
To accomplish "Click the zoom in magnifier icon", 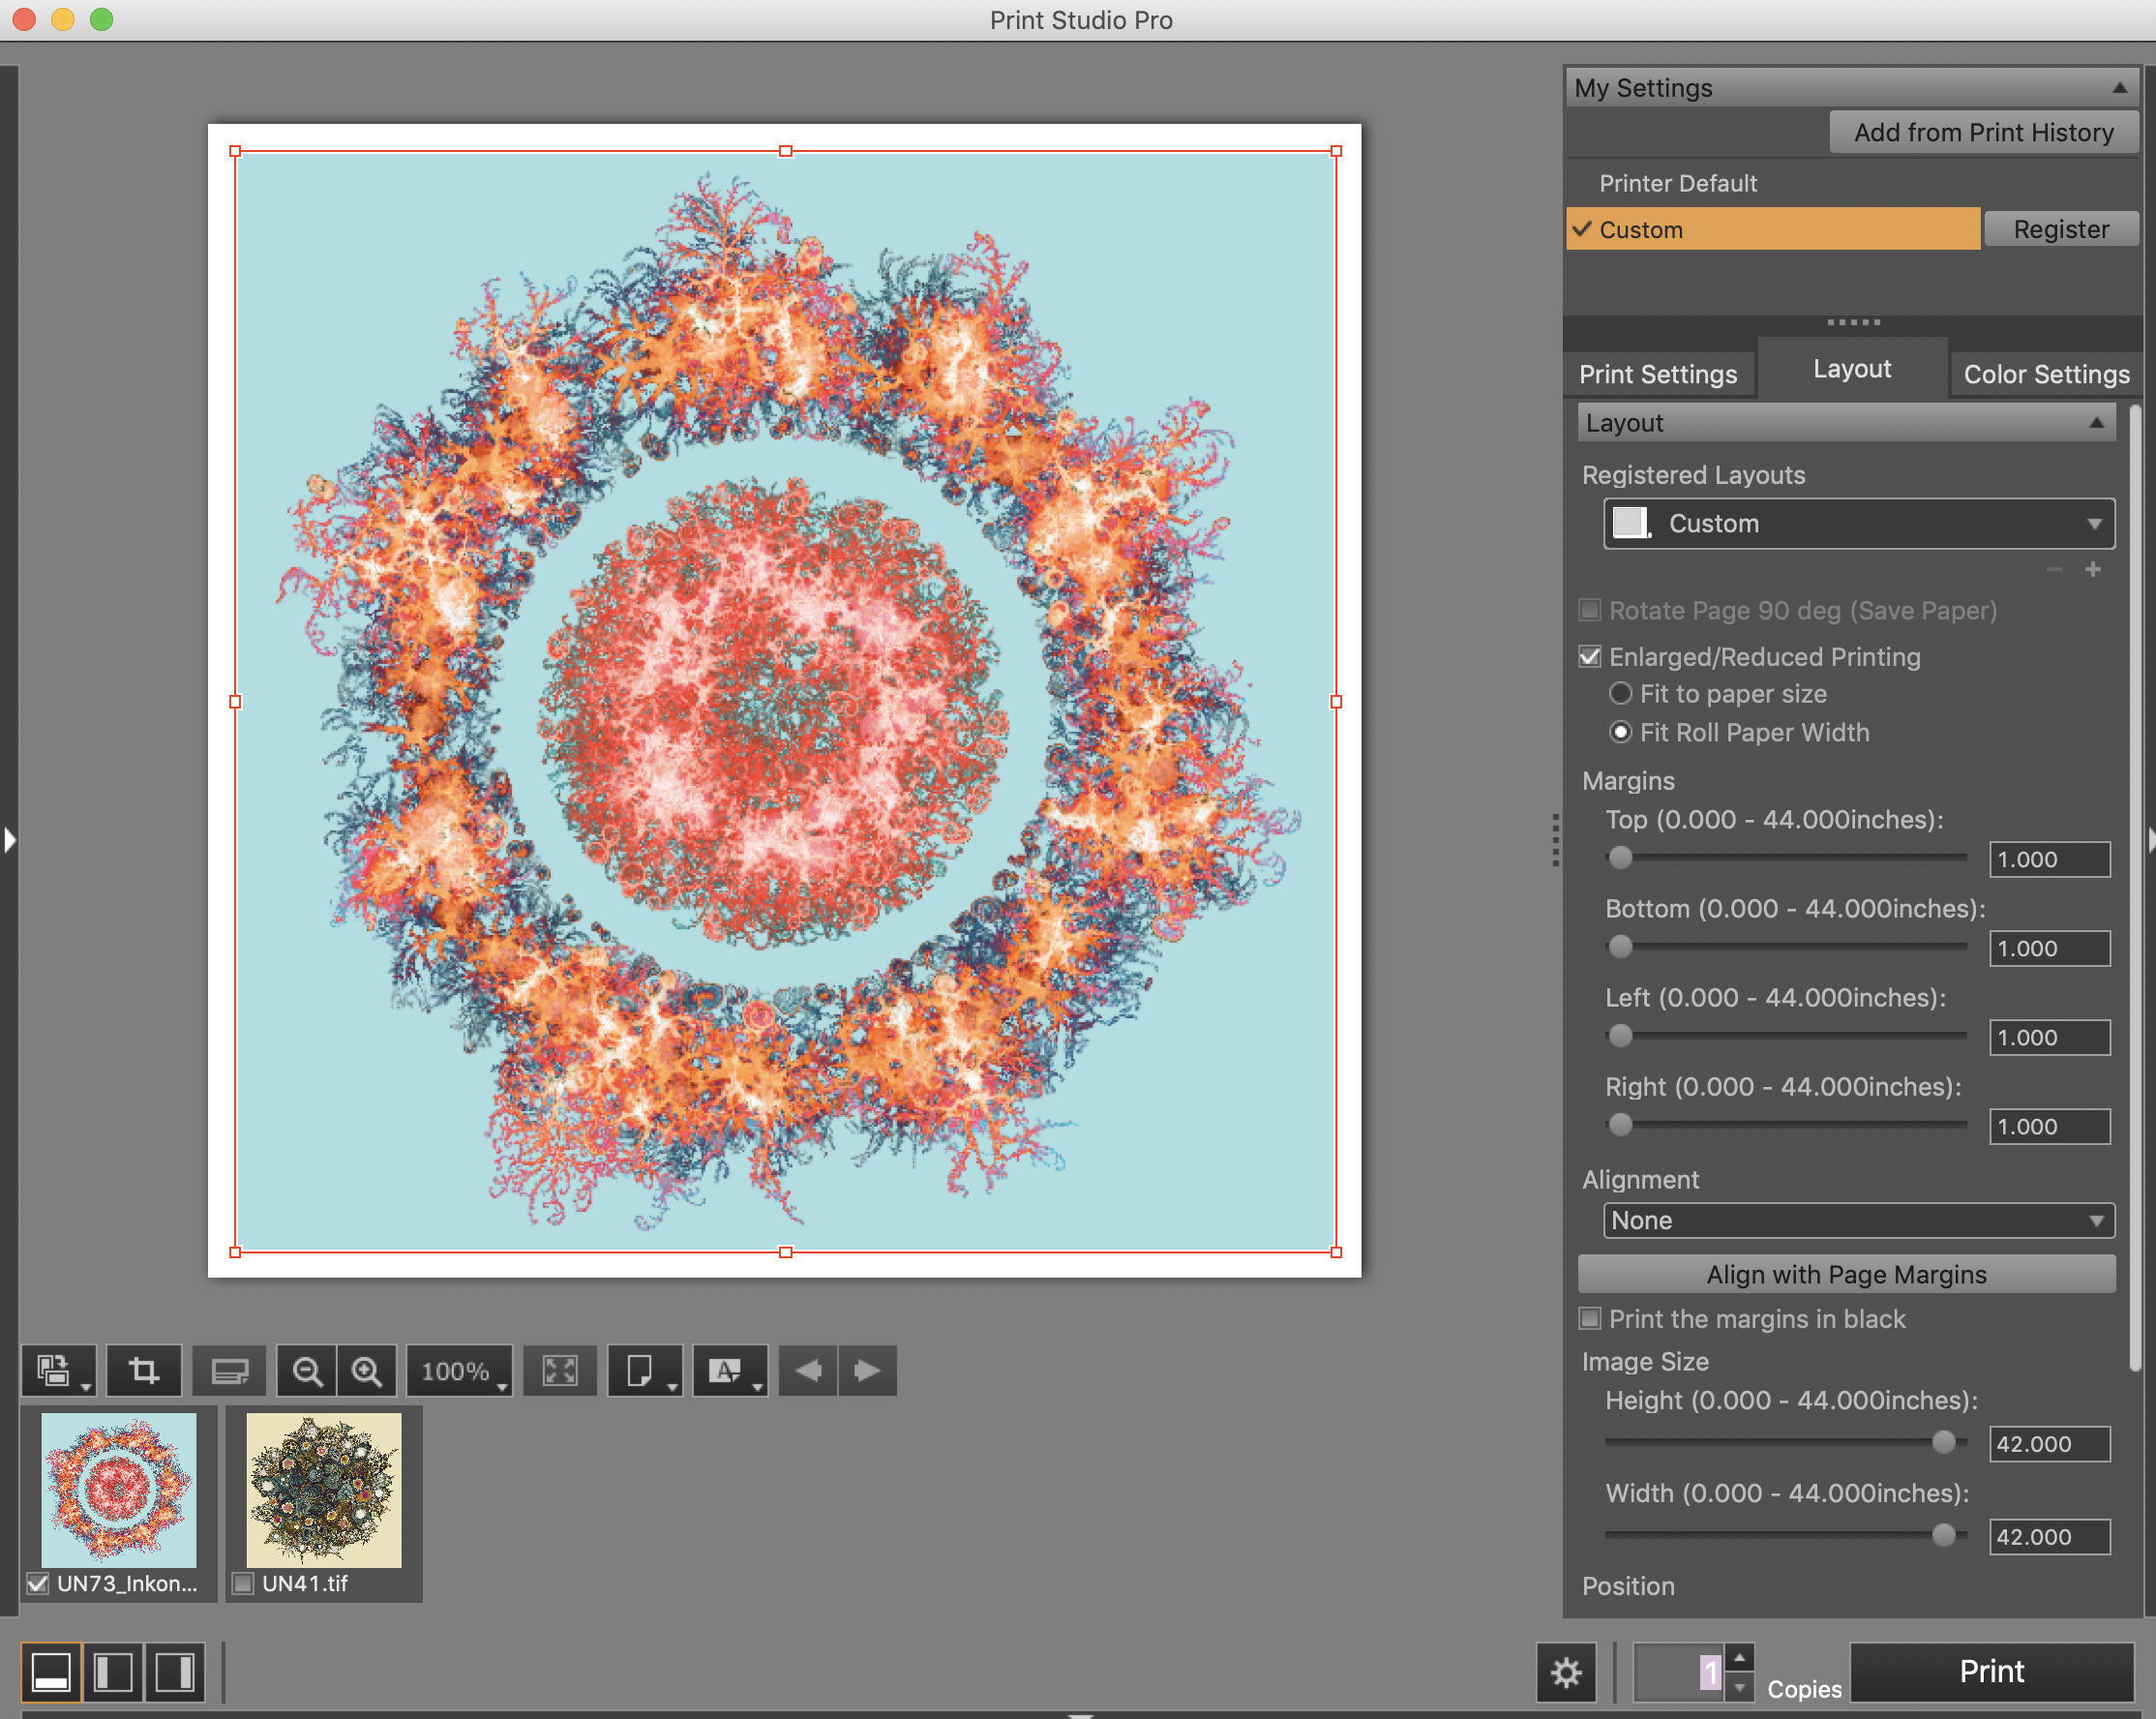I will tap(367, 1370).
